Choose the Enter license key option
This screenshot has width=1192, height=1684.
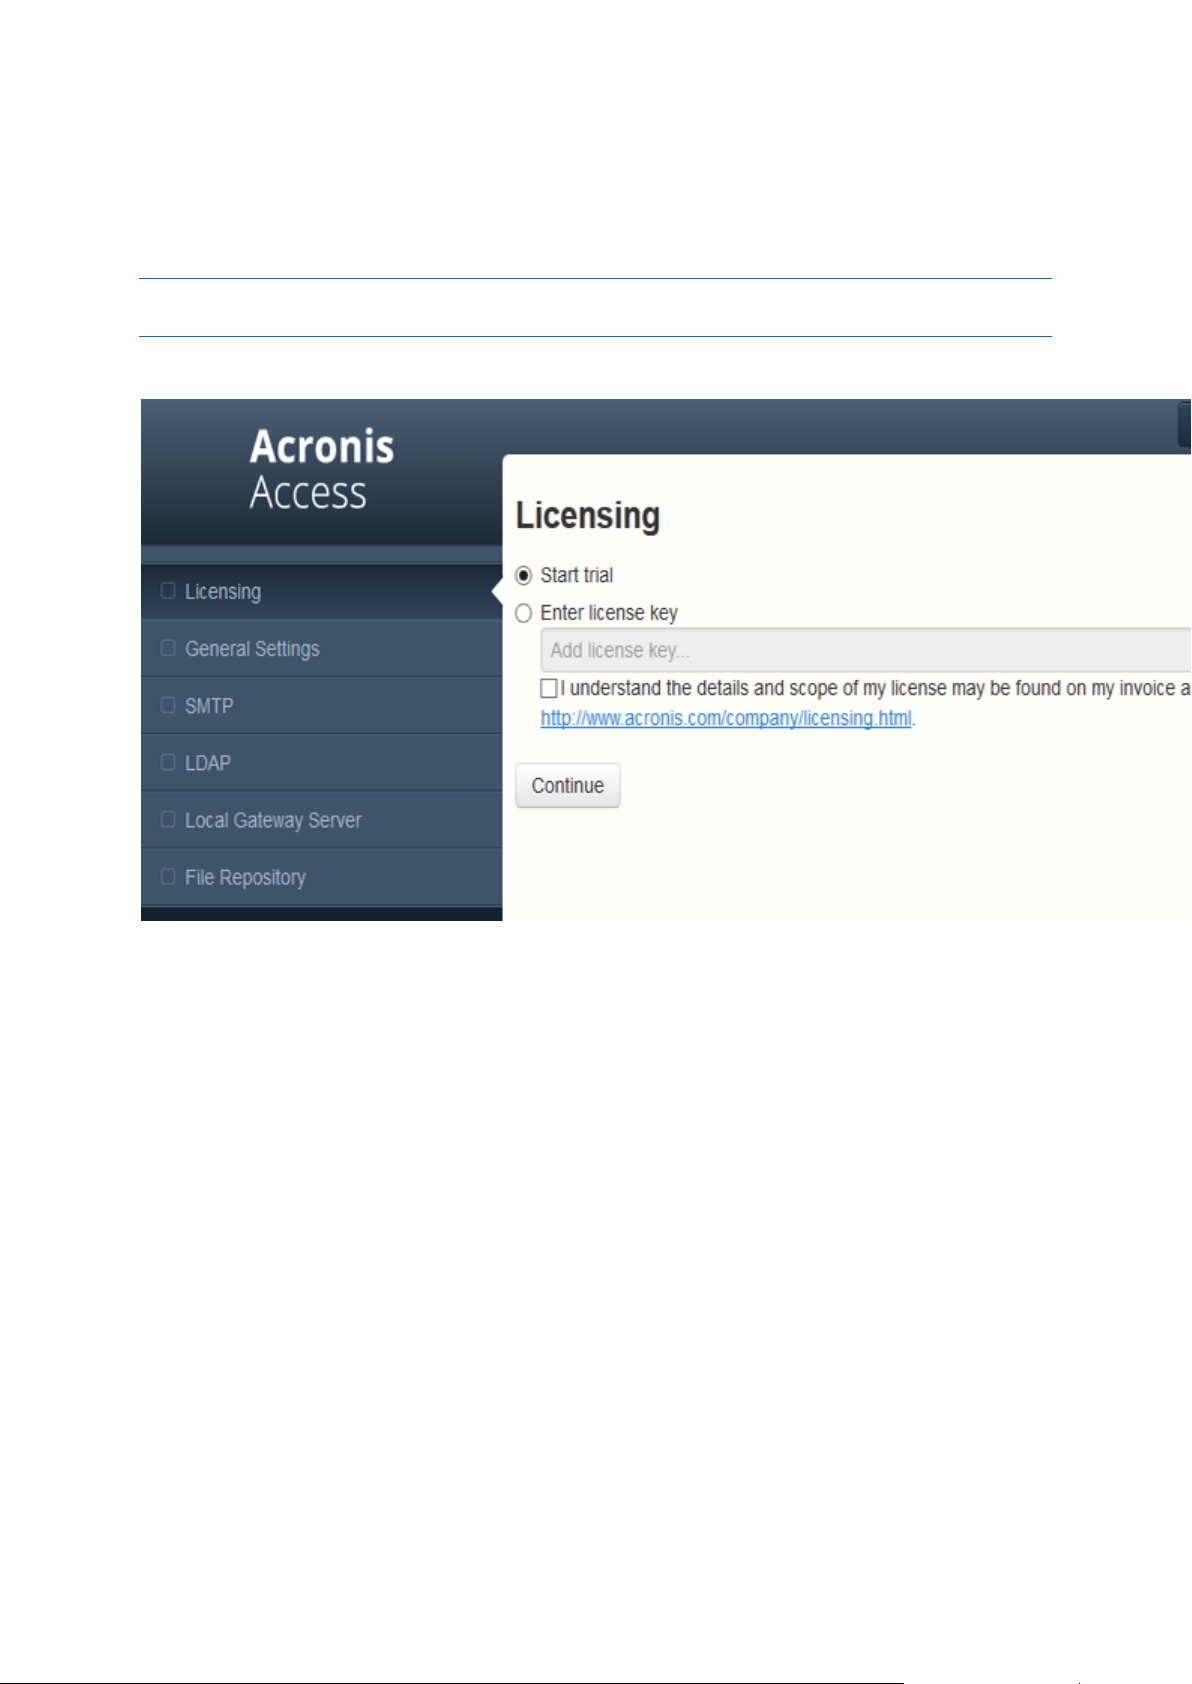pyautogui.click(x=523, y=613)
